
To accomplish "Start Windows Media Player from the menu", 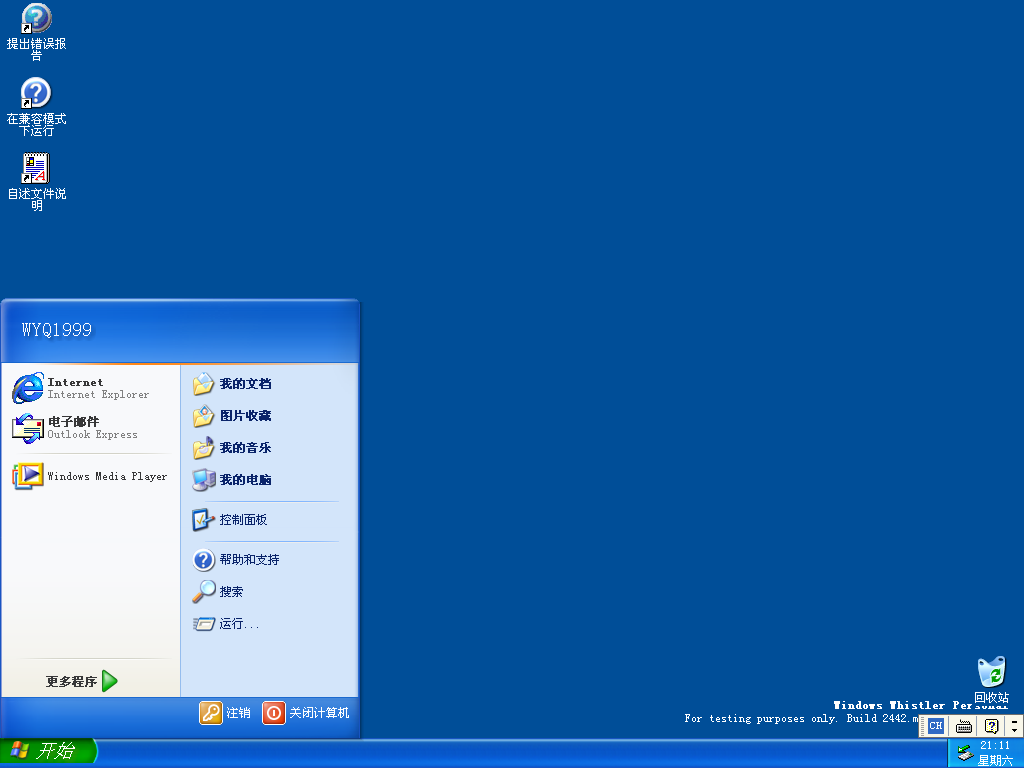I will point(91,476).
